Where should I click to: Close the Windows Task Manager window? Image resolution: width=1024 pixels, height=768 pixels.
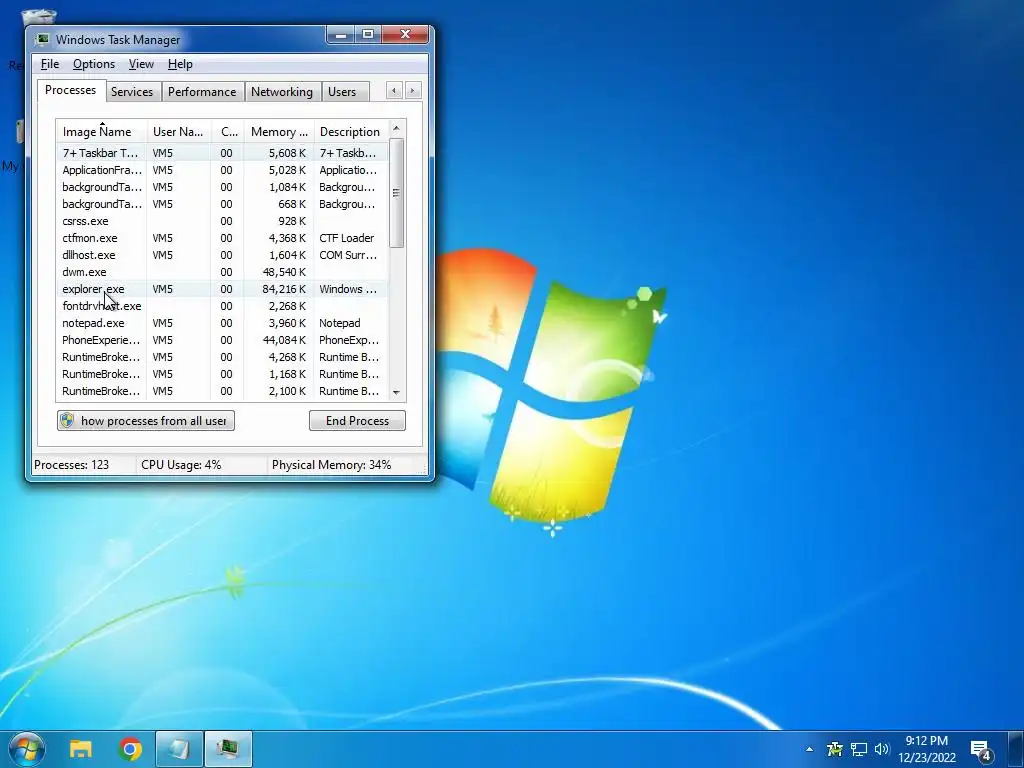point(405,35)
